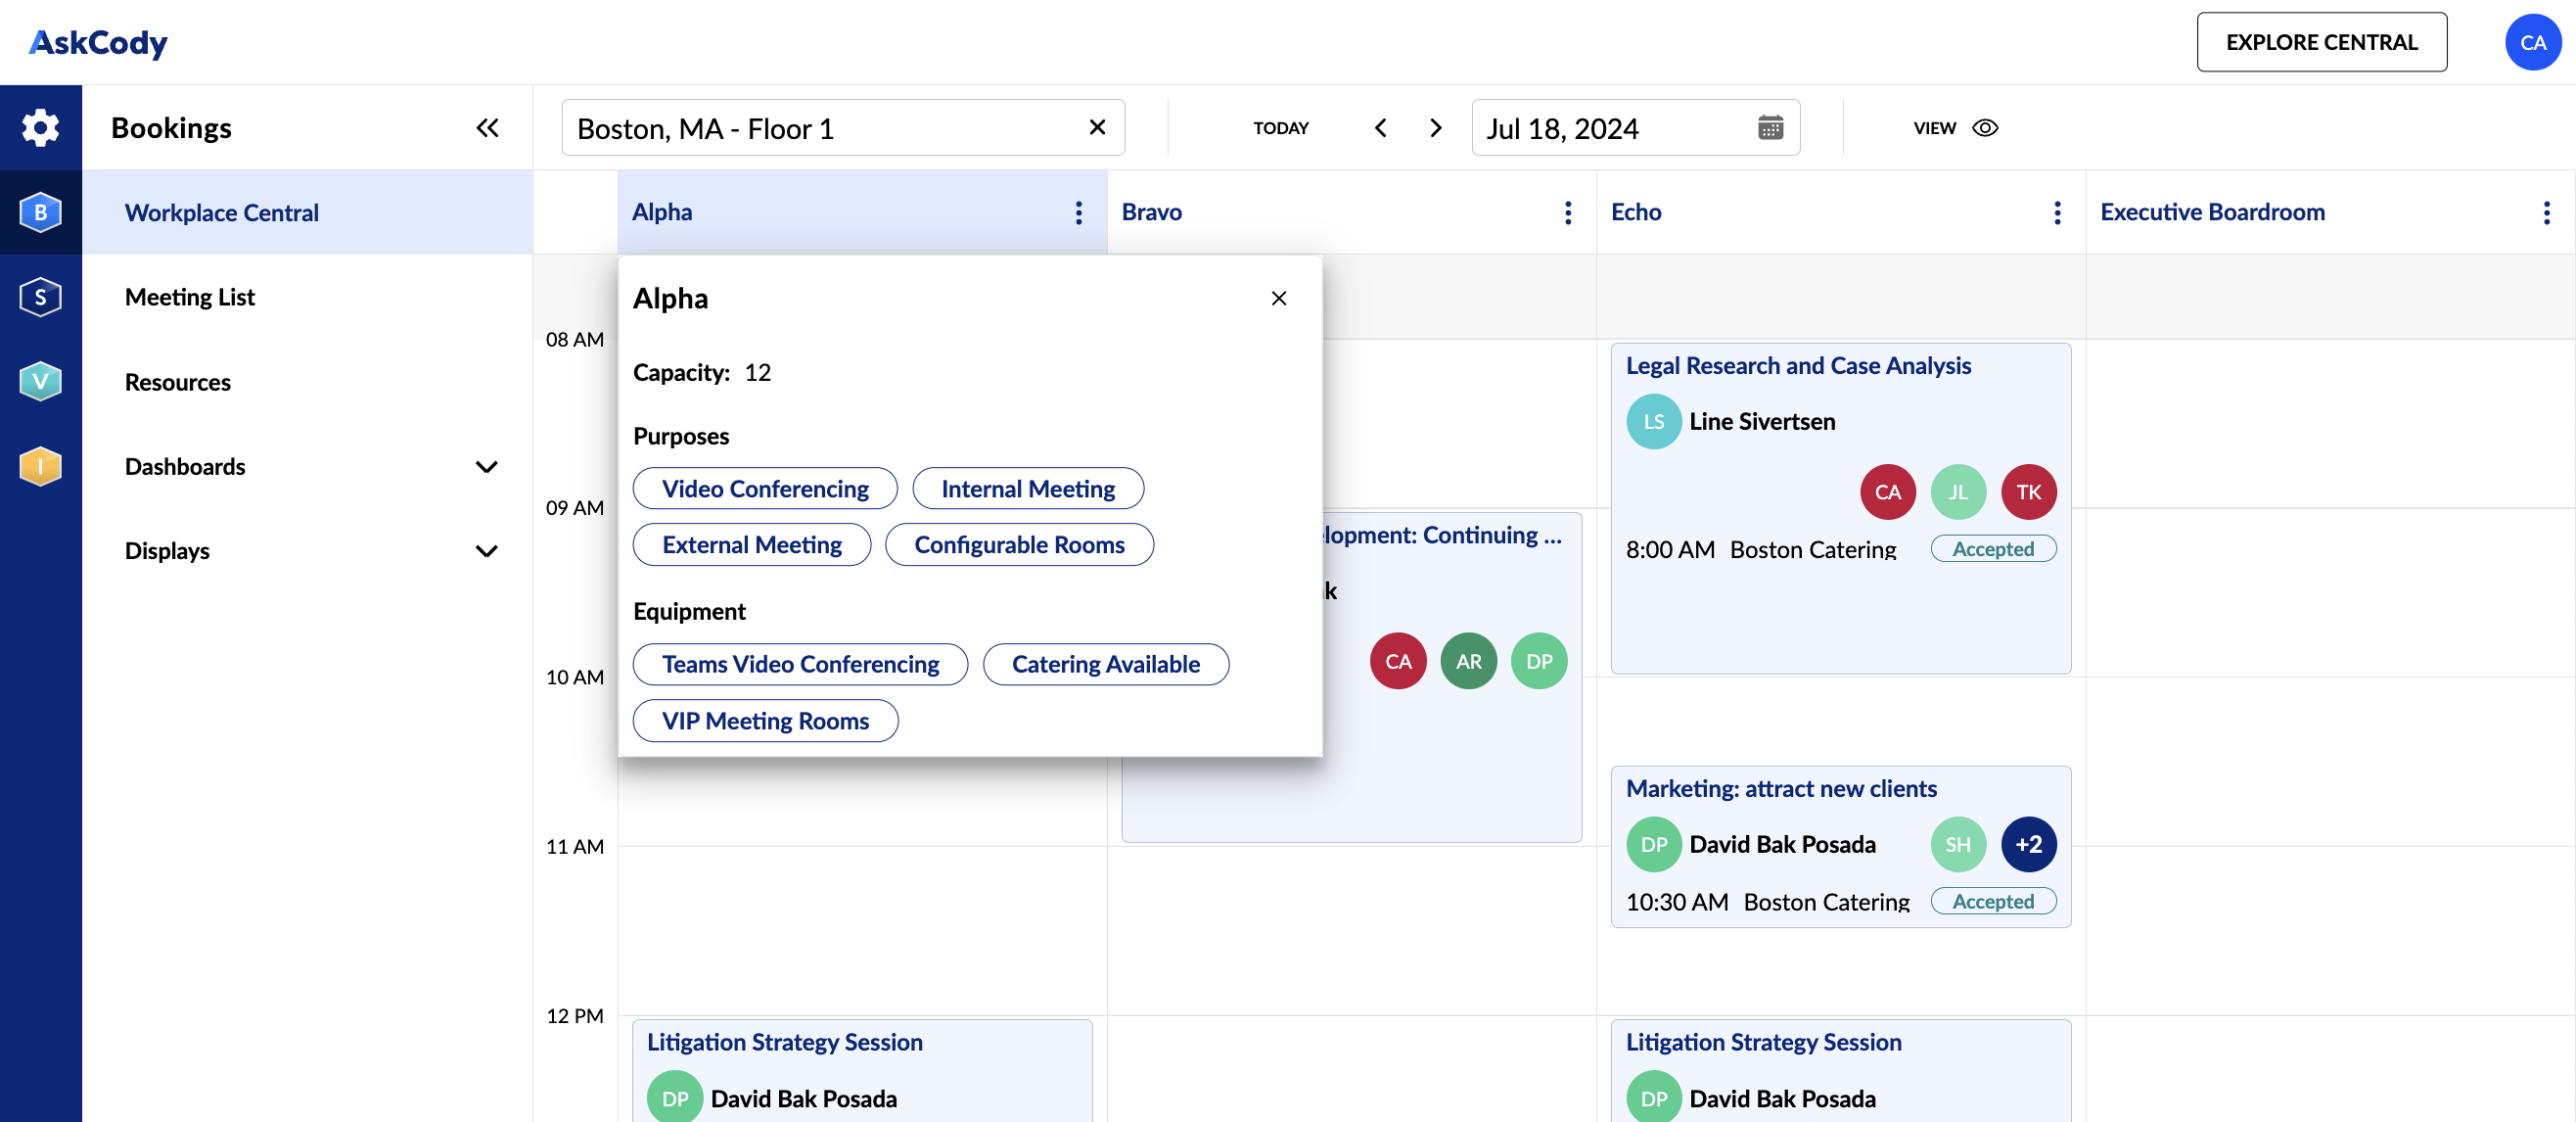2576x1122 pixels.
Task: Open the calendar date picker icon
Action: click(1770, 127)
